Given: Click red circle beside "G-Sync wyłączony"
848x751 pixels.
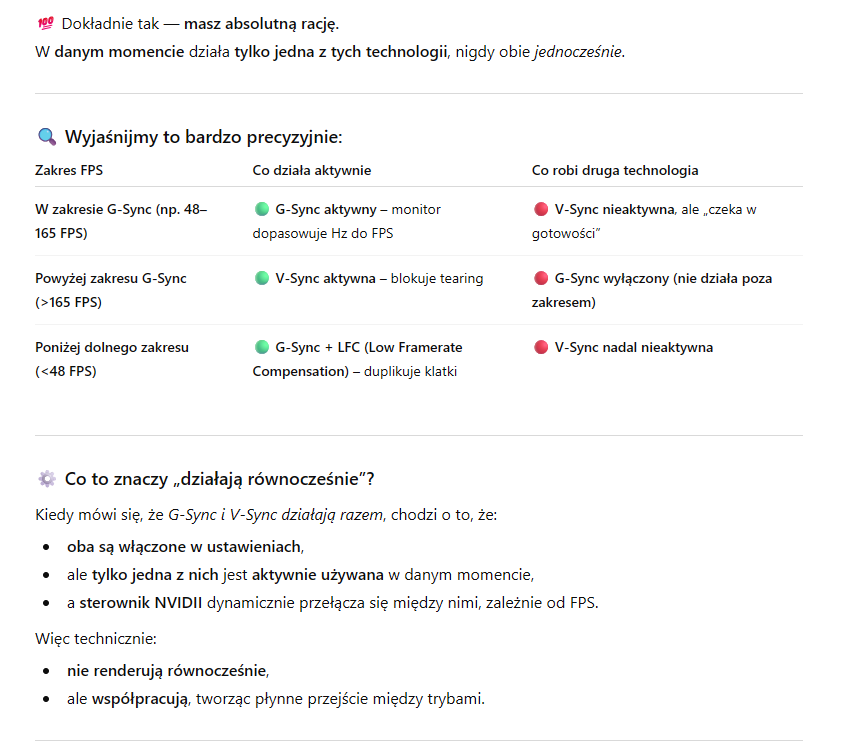Looking at the screenshot, I should pos(541,279).
